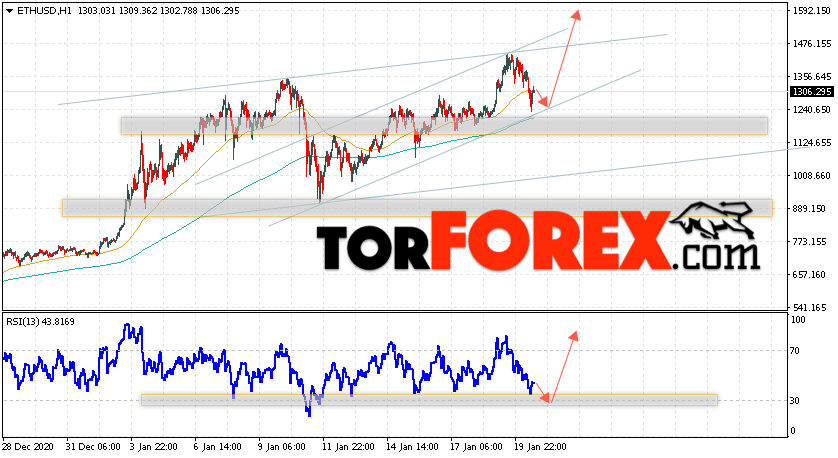The image size is (838, 458).
Task: Click price axis value 1008.660
Action: click(812, 176)
